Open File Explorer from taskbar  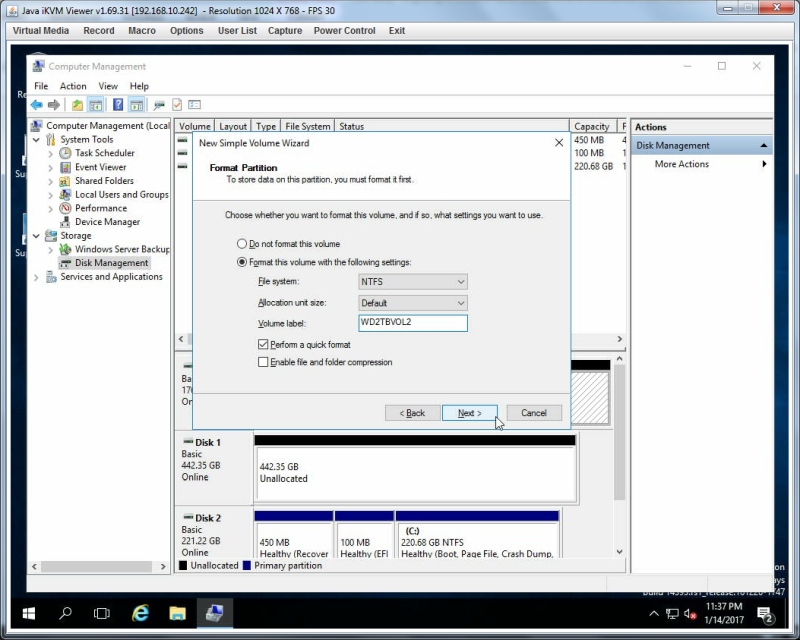coord(178,613)
